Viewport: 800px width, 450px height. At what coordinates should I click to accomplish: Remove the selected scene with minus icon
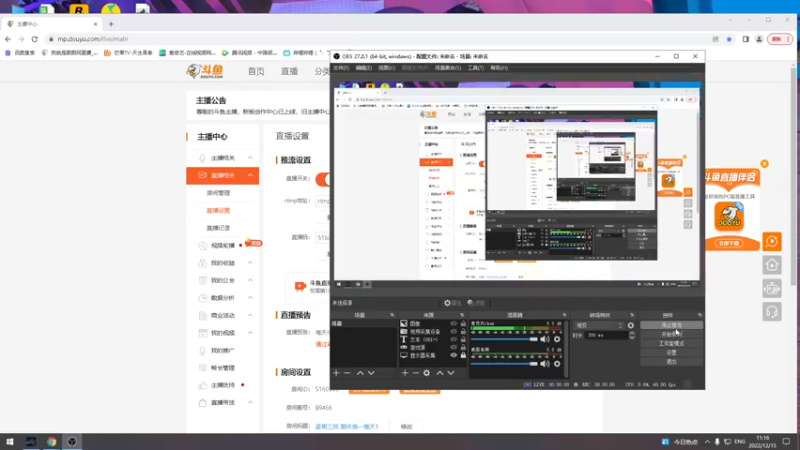click(347, 373)
